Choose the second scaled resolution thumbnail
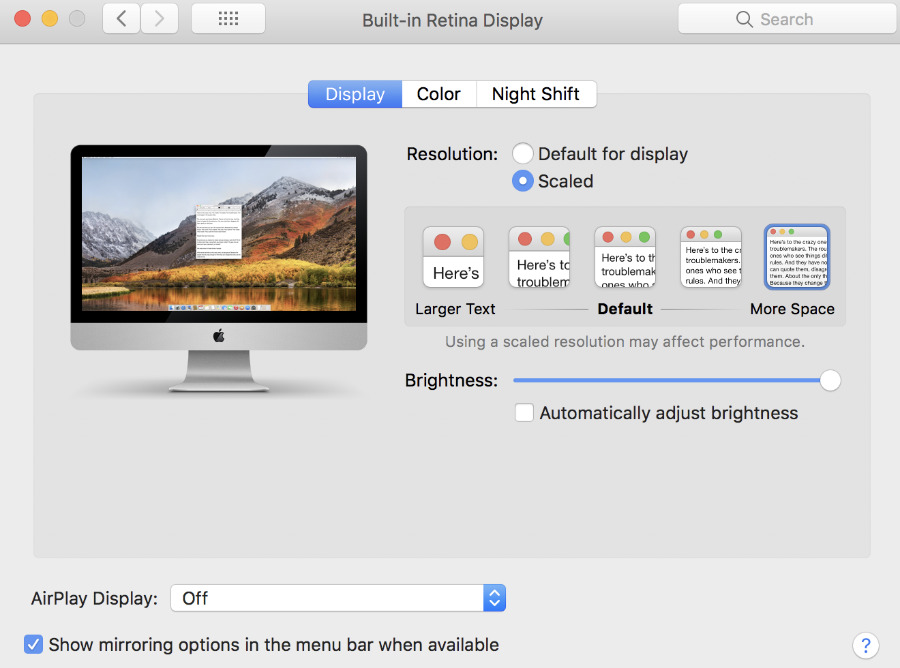900x668 pixels. (x=539, y=257)
